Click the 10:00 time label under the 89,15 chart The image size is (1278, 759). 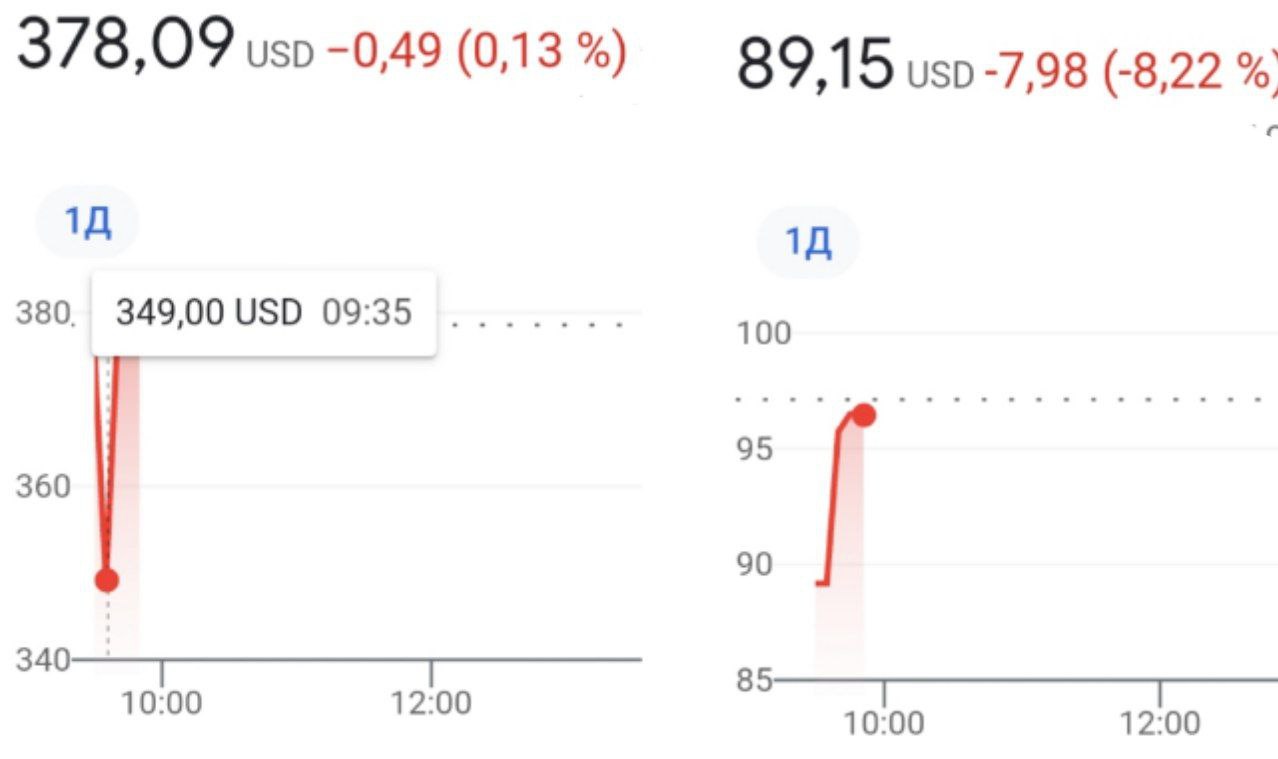click(884, 722)
